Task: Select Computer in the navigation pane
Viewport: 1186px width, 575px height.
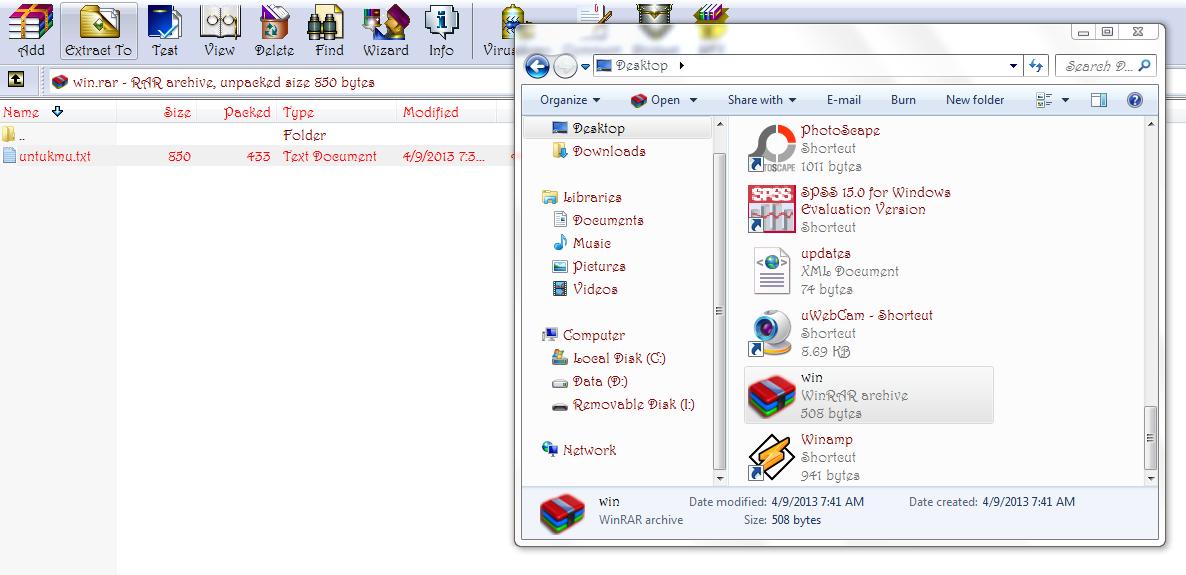Action: click(x=594, y=335)
